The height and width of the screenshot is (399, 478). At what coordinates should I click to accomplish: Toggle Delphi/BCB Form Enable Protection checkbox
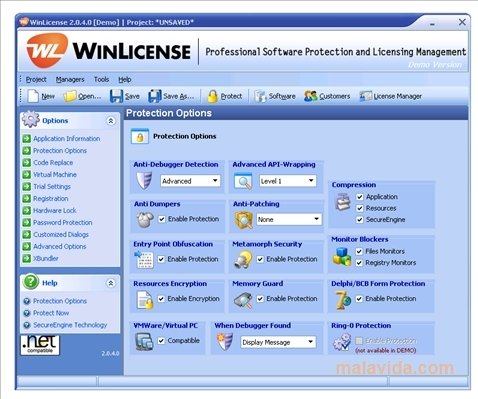[359, 299]
